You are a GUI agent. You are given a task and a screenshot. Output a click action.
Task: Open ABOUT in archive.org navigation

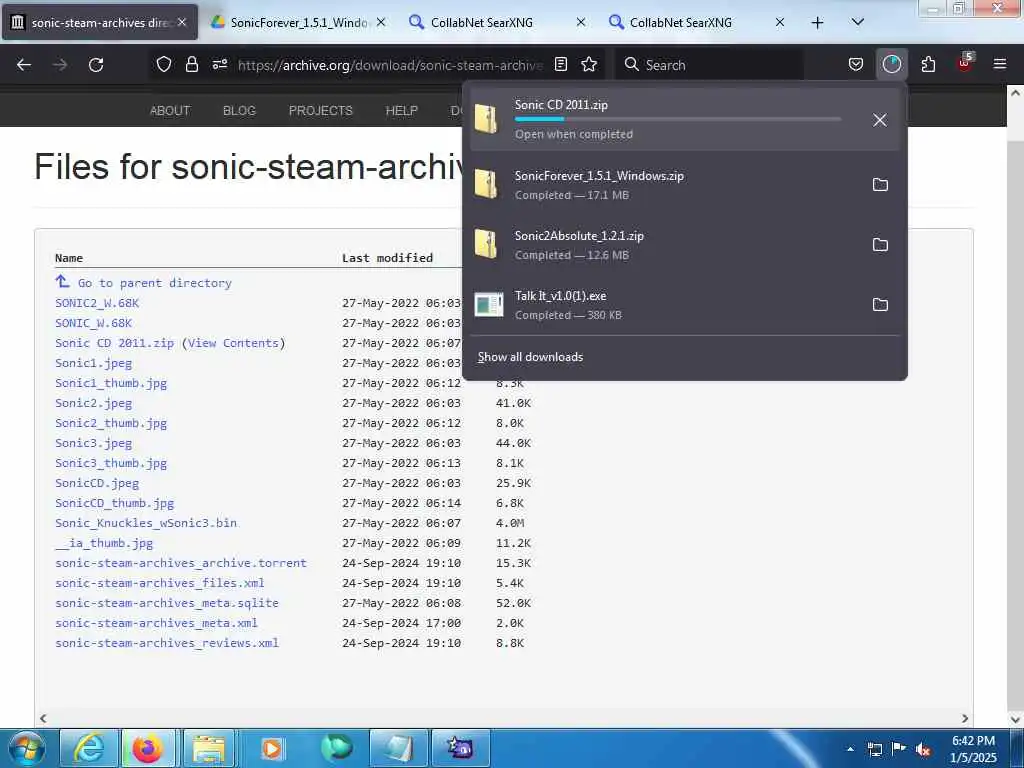(x=170, y=110)
